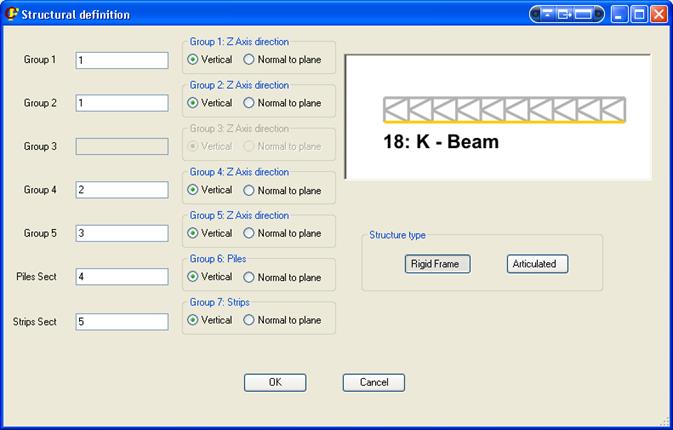Viewport: 673px width, 430px height.
Task: Click the roll-up arrow icon in title bar
Action: click(548, 14)
